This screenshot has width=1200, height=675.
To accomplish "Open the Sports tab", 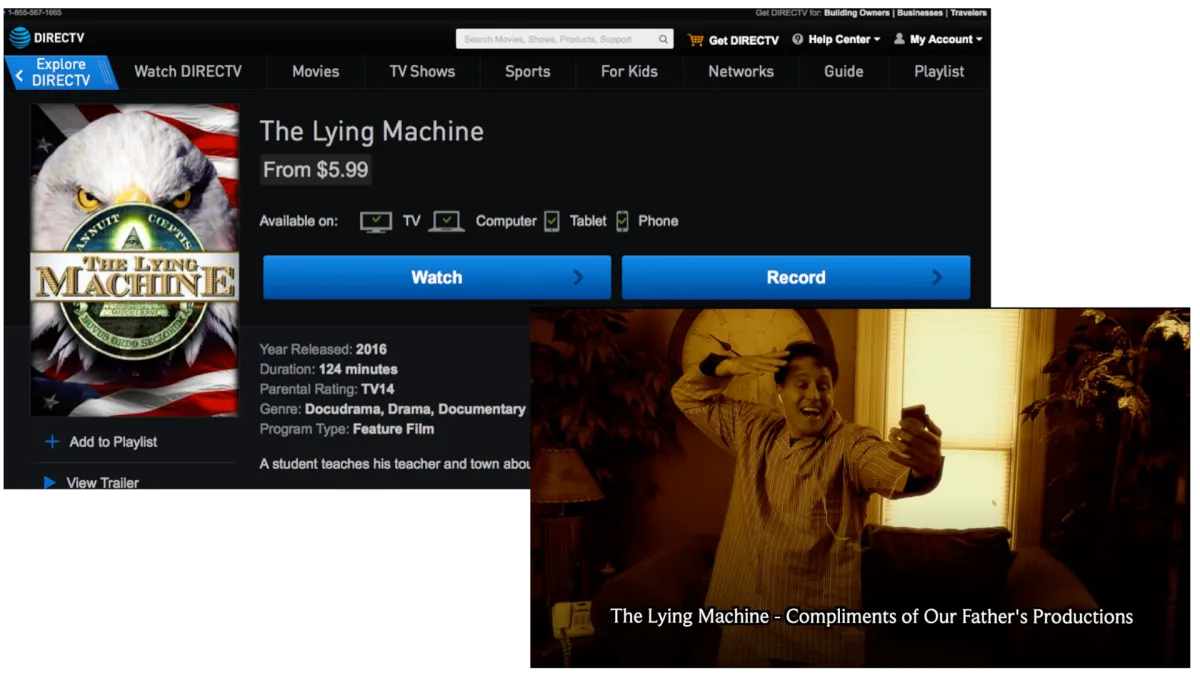I will pos(528,71).
